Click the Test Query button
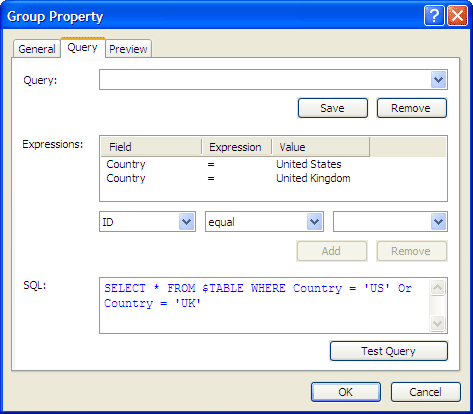 coord(389,351)
